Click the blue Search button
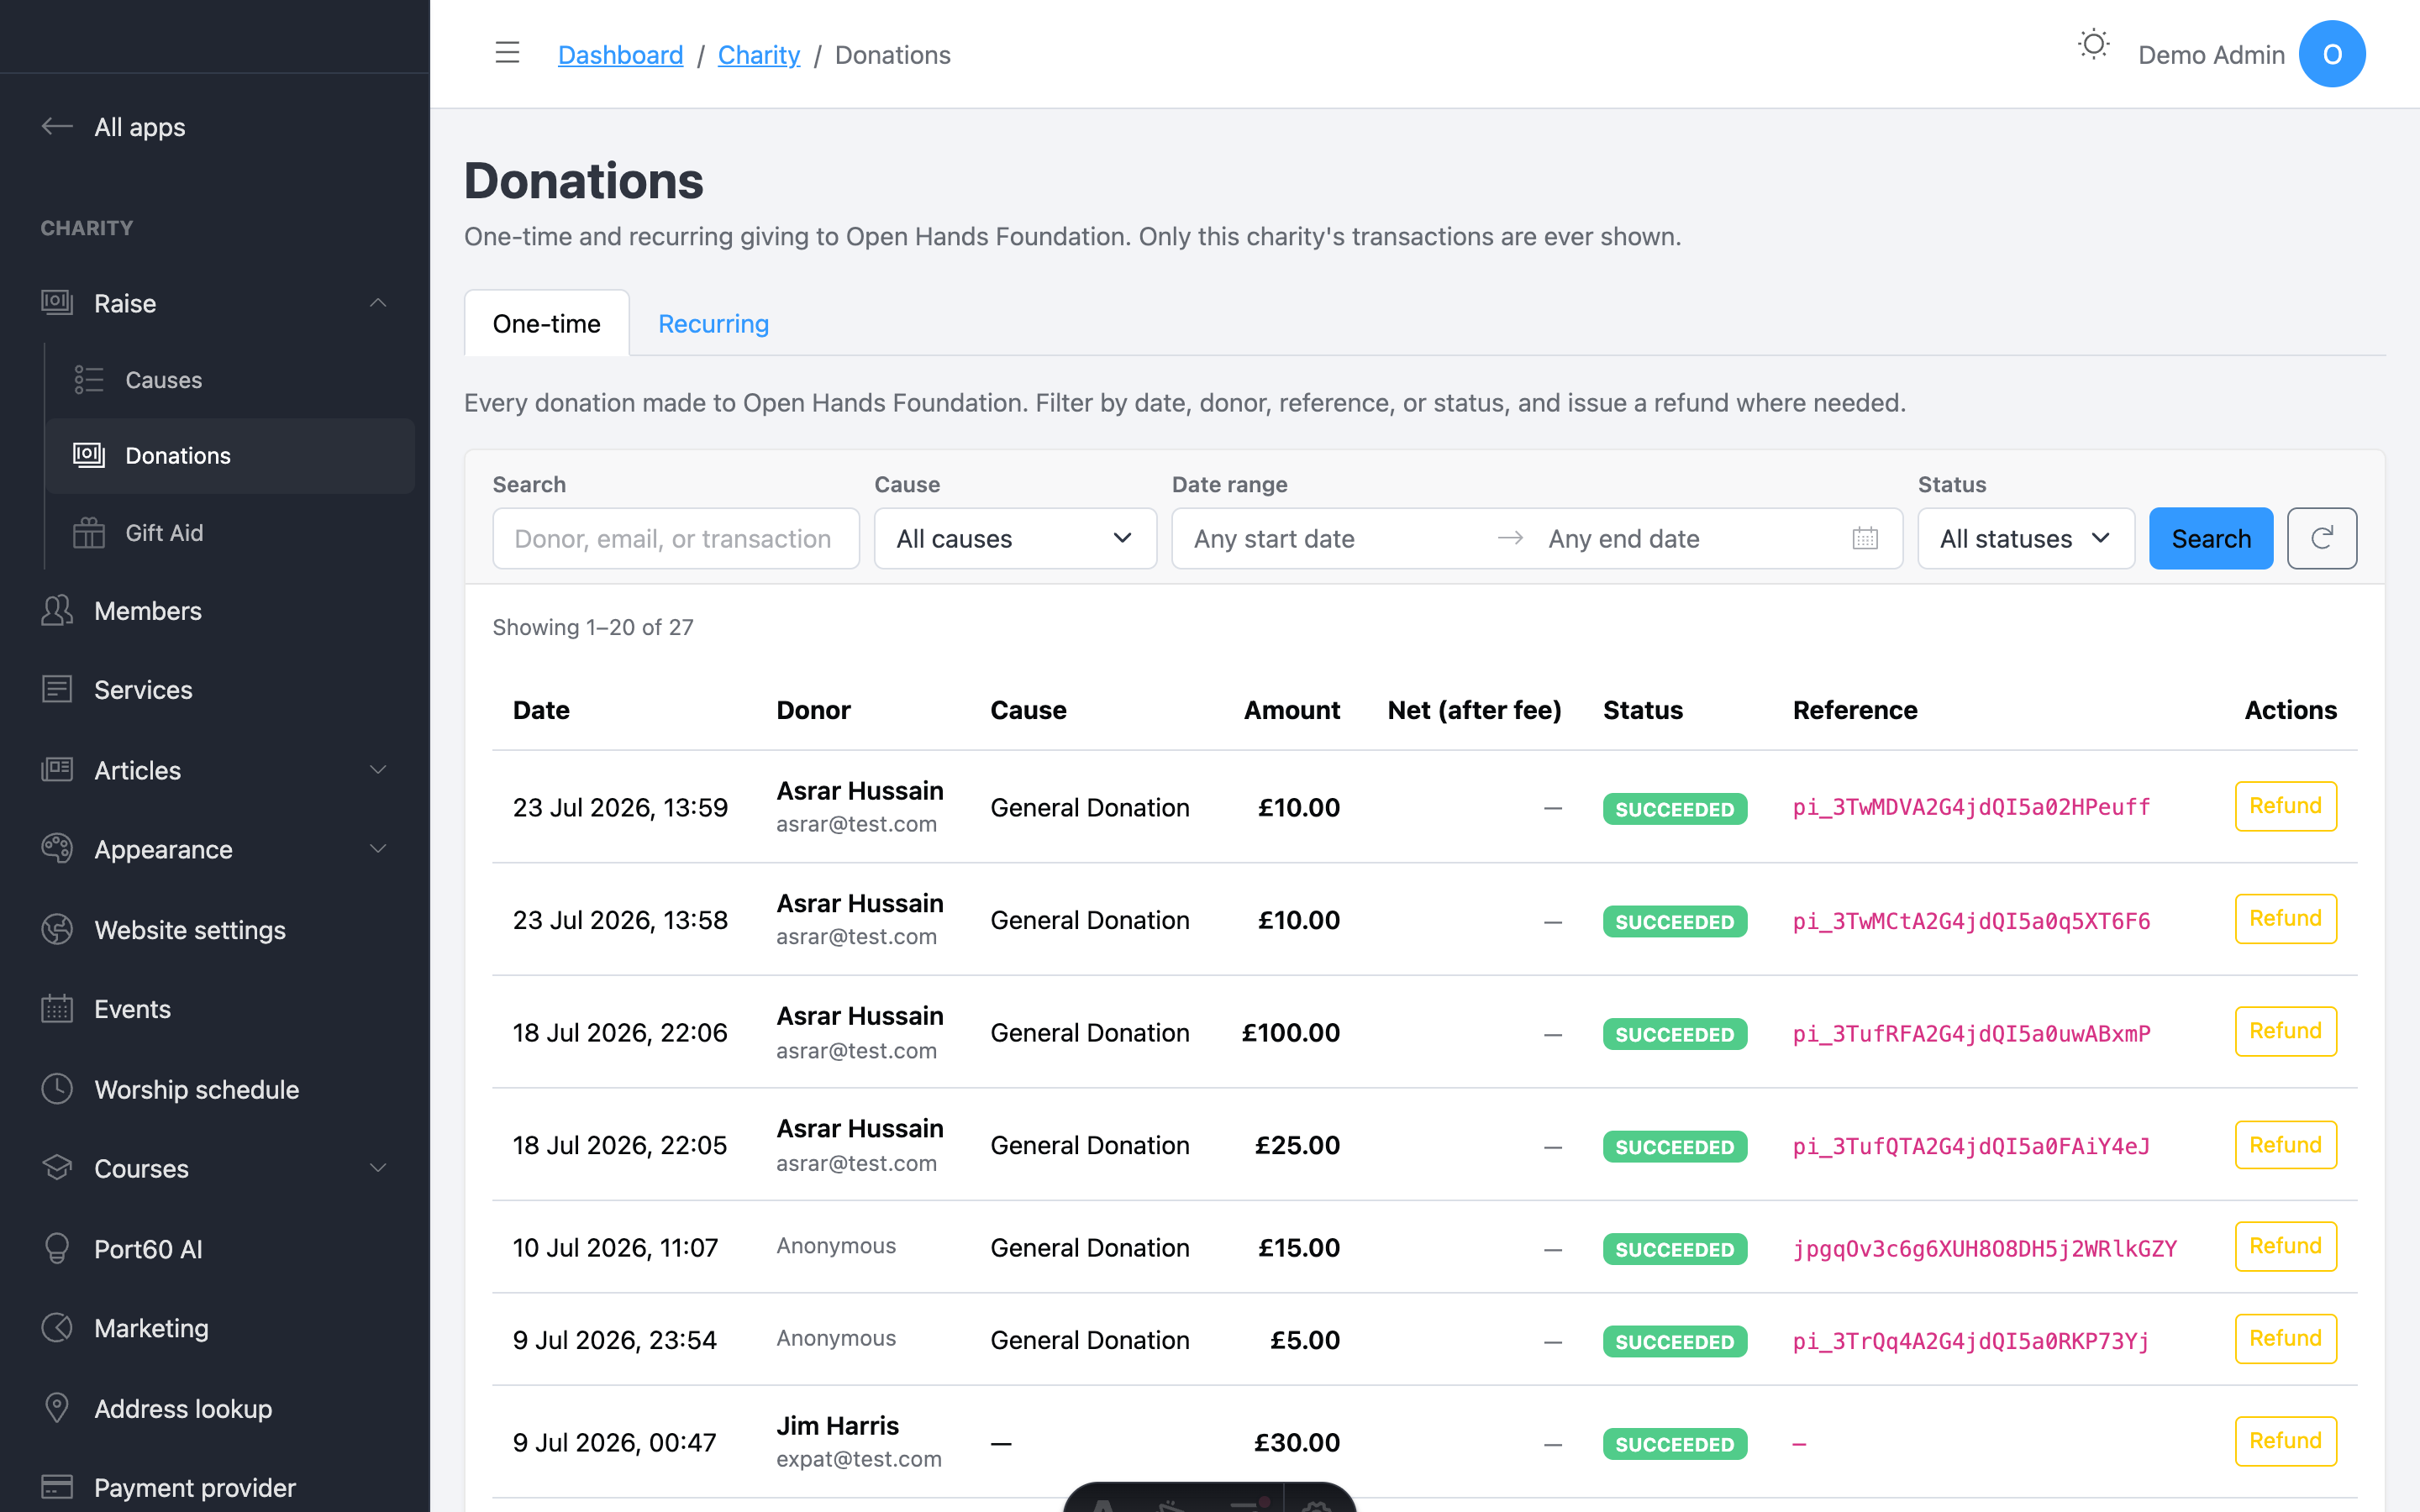 [x=2211, y=538]
